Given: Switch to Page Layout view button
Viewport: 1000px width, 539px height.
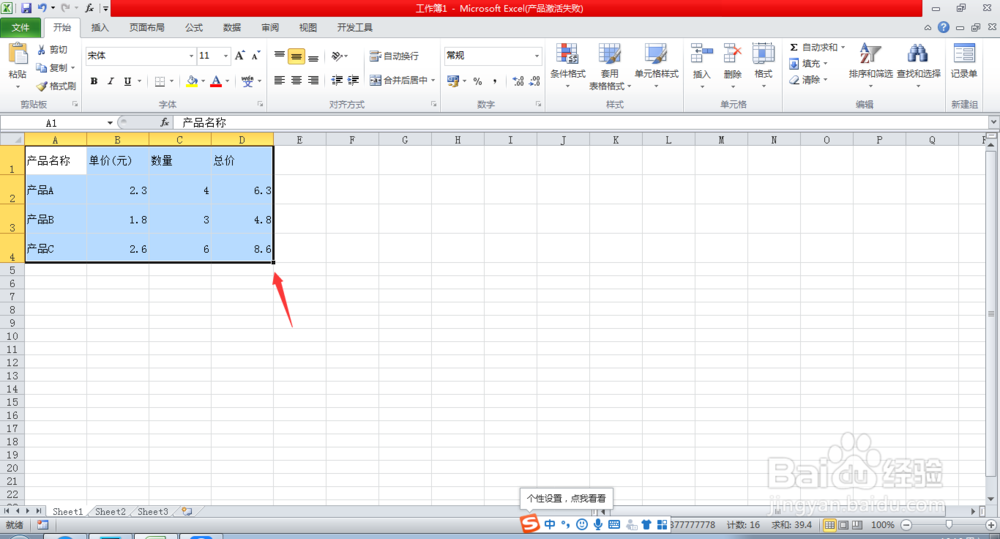Looking at the screenshot, I should [x=843, y=525].
